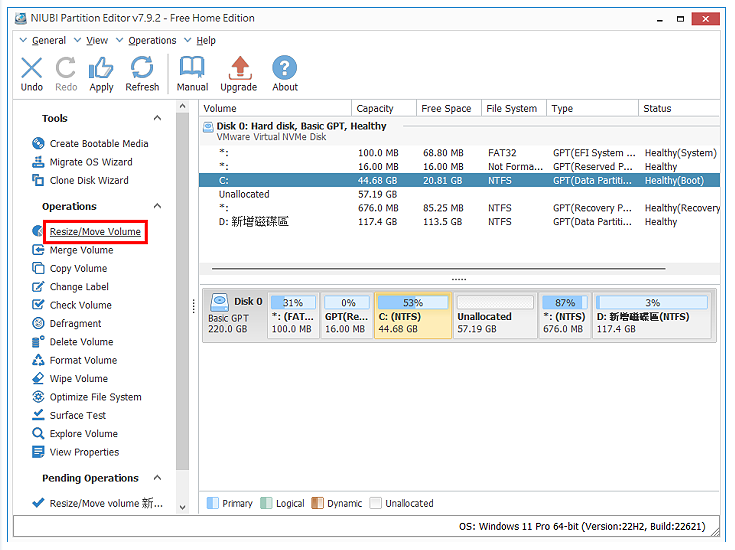This screenshot has height=550, width=735.
Task: Select the 16.00 MB Reserved partition row
Action: click(459, 166)
